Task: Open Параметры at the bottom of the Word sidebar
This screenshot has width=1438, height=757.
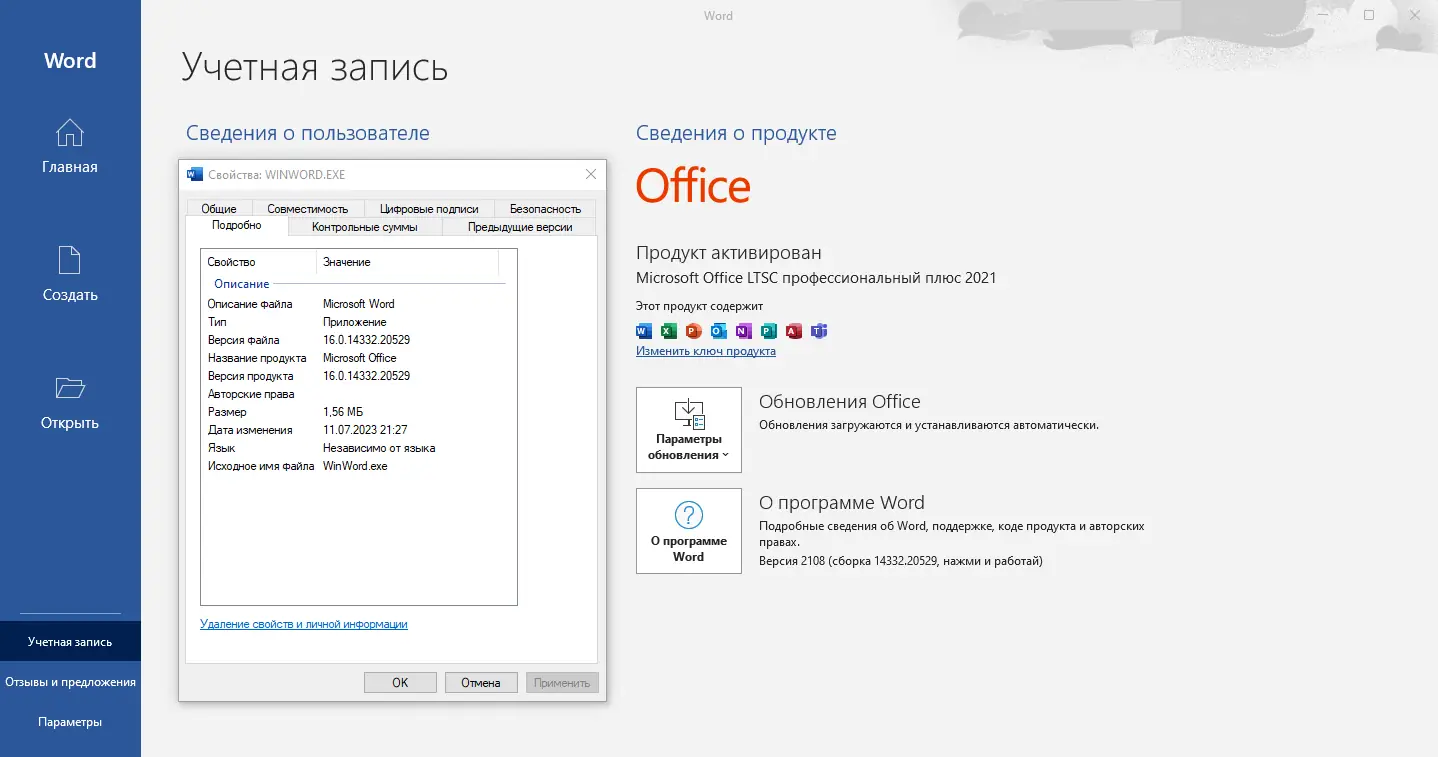Action: click(x=70, y=722)
